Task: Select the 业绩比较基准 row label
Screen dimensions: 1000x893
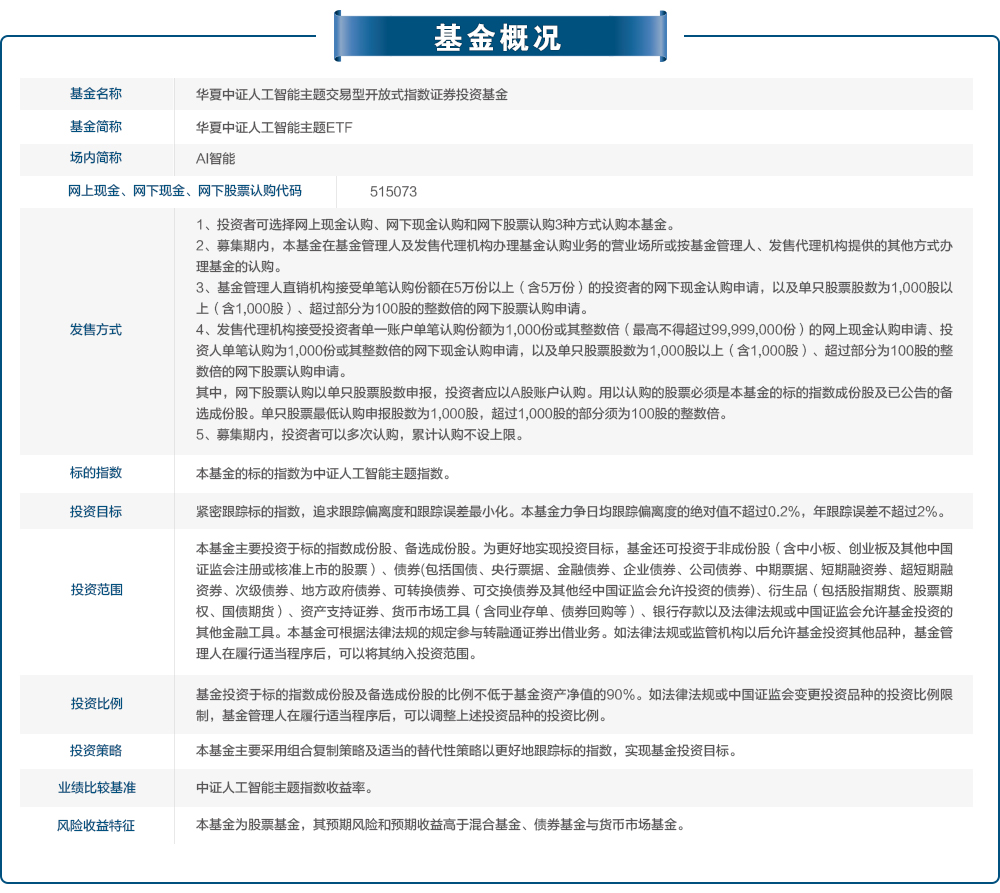Action: point(96,788)
